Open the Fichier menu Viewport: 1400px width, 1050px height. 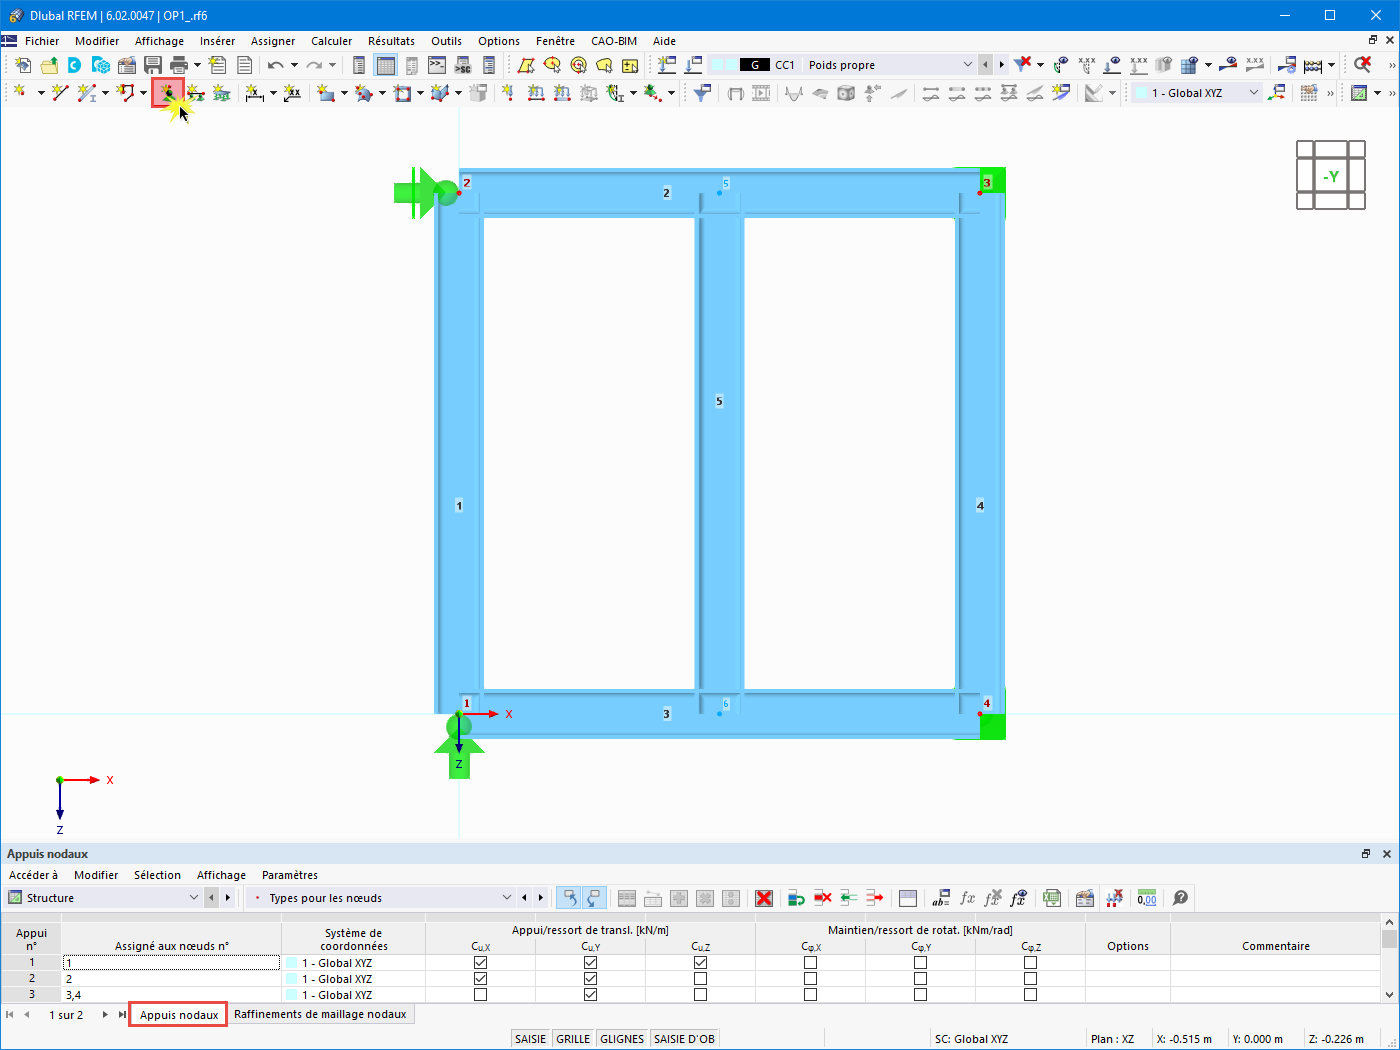tap(42, 41)
